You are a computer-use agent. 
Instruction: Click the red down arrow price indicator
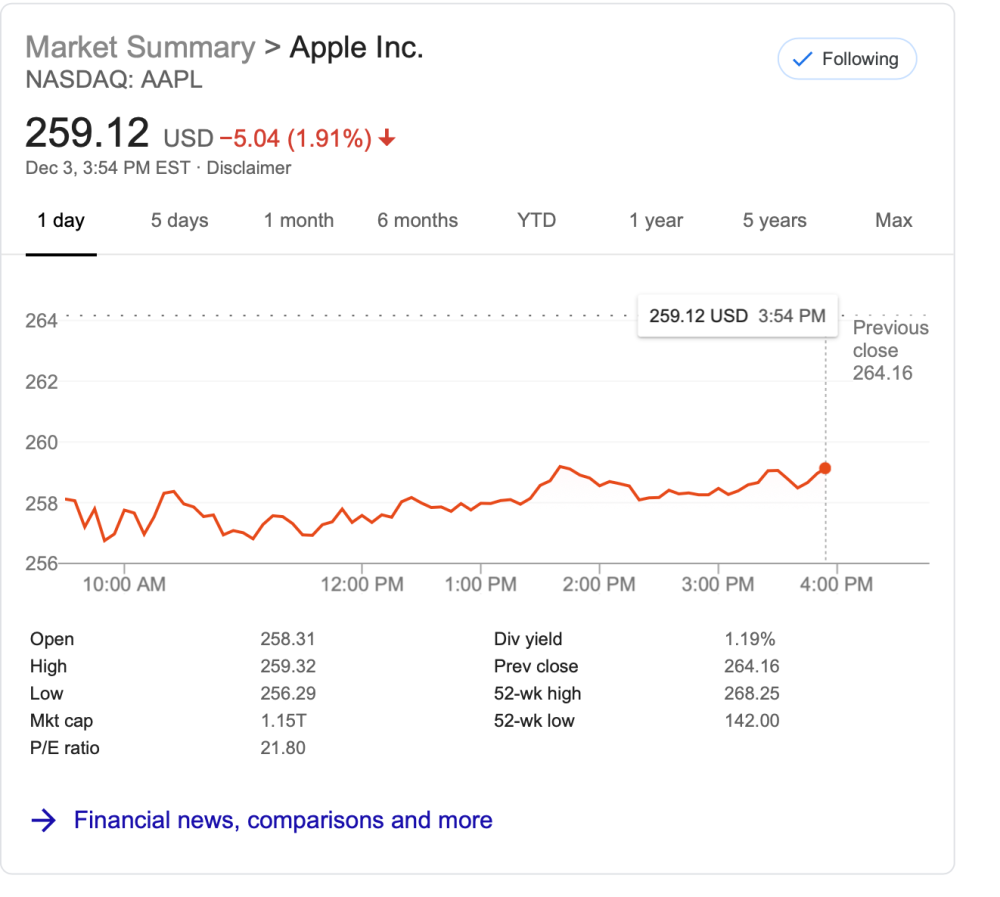click(388, 139)
